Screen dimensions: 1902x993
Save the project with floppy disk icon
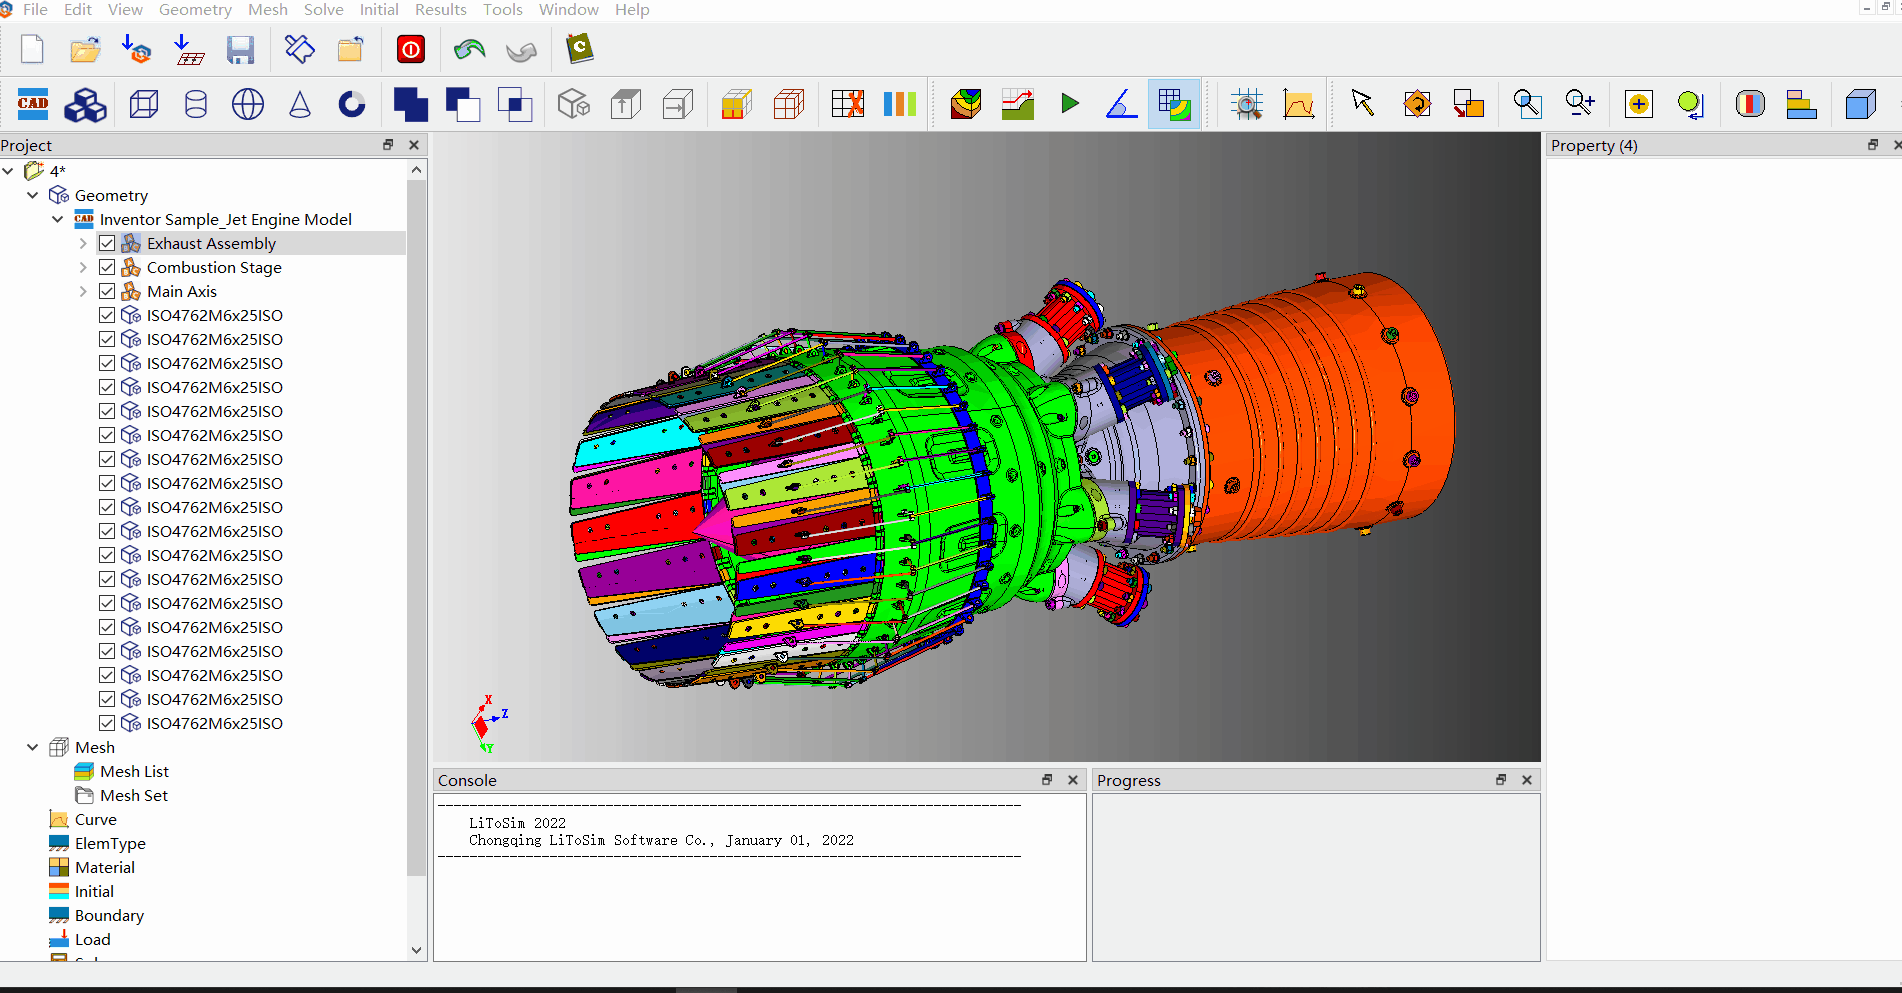pos(240,49)
